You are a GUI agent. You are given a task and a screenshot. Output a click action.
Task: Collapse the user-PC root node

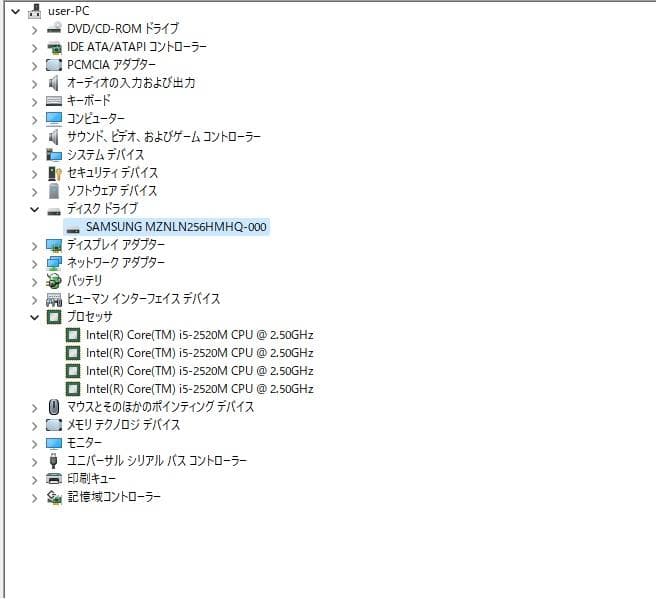(x=14, y=11)
